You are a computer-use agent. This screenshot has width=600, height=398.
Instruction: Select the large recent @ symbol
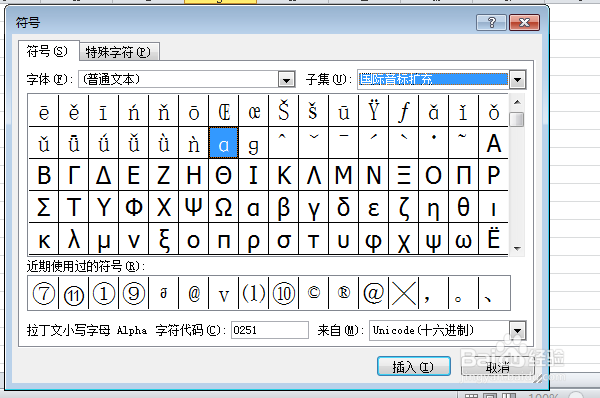(x=373, y=293)
